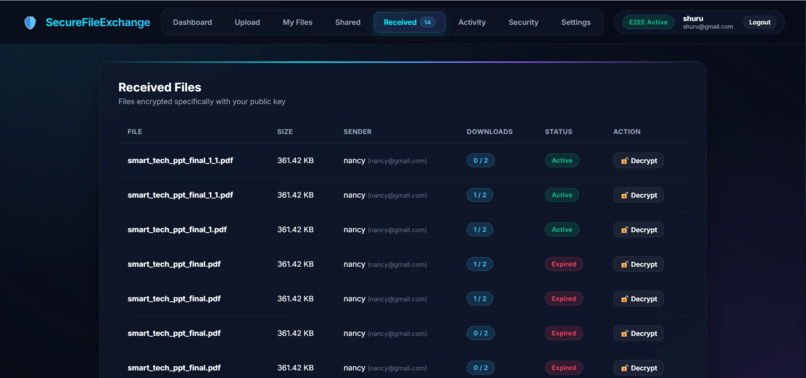
Task: Click the SENDER column header
Action: [x=357, y=132]
